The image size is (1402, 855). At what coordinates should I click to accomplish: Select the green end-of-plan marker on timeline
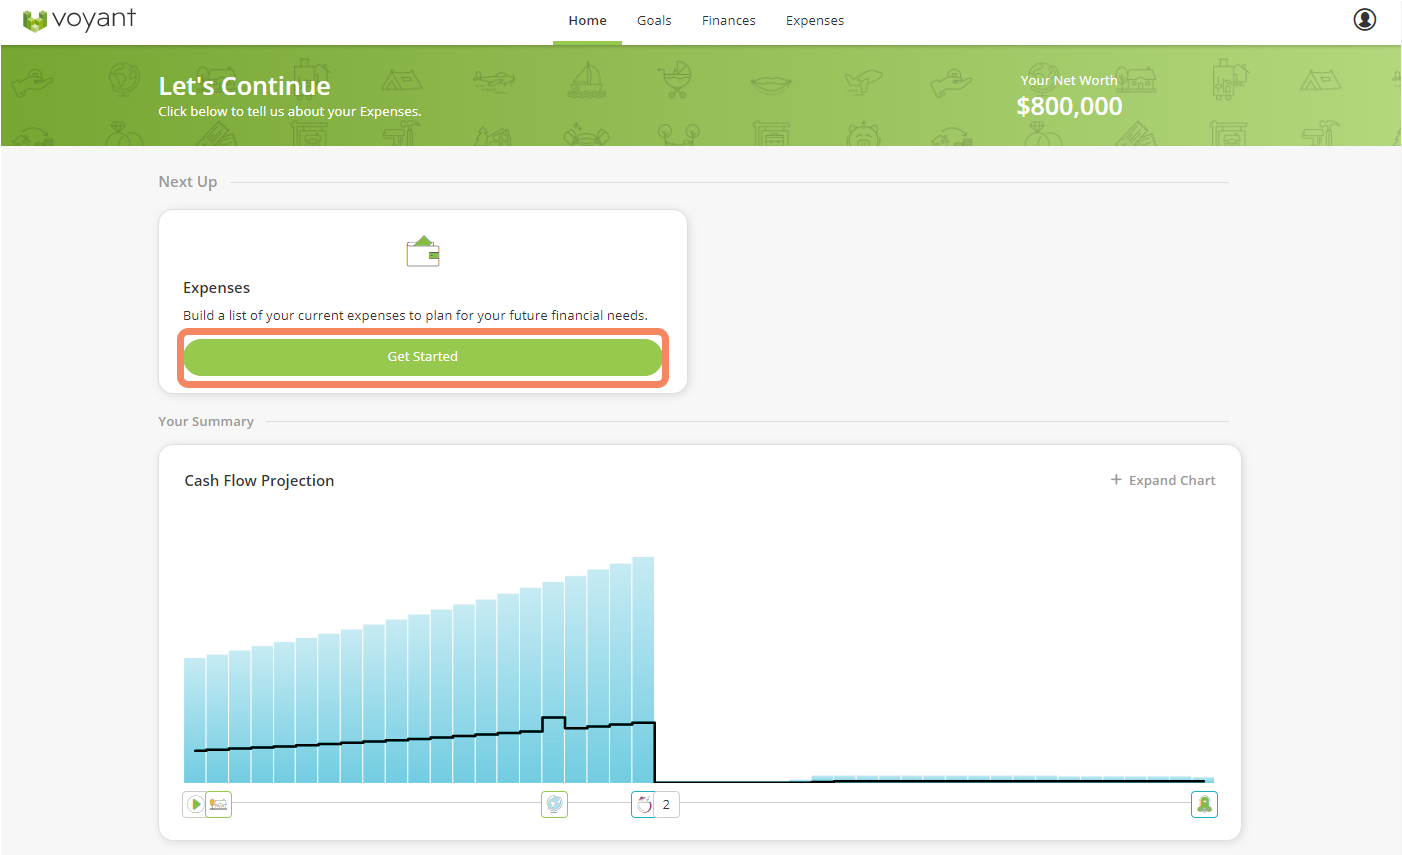1204,804
